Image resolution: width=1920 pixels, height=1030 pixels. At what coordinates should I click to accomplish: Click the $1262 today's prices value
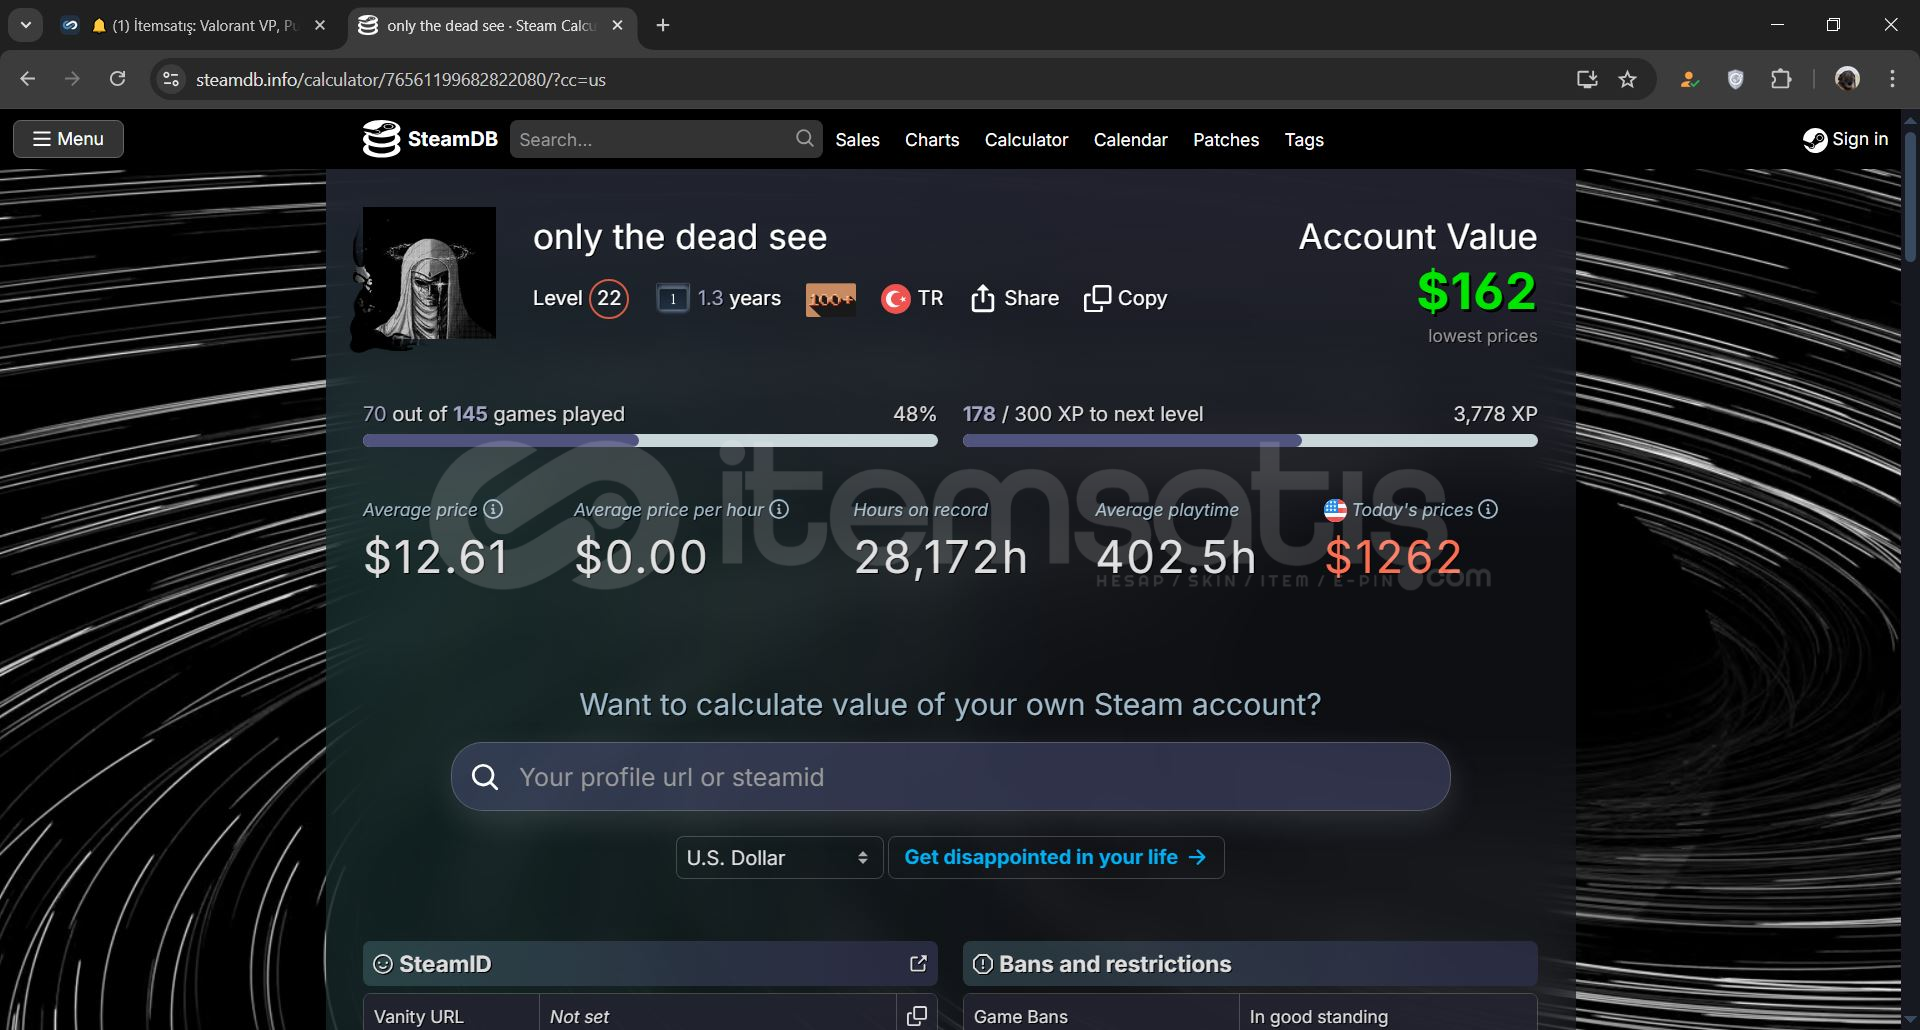point(1393,557)
